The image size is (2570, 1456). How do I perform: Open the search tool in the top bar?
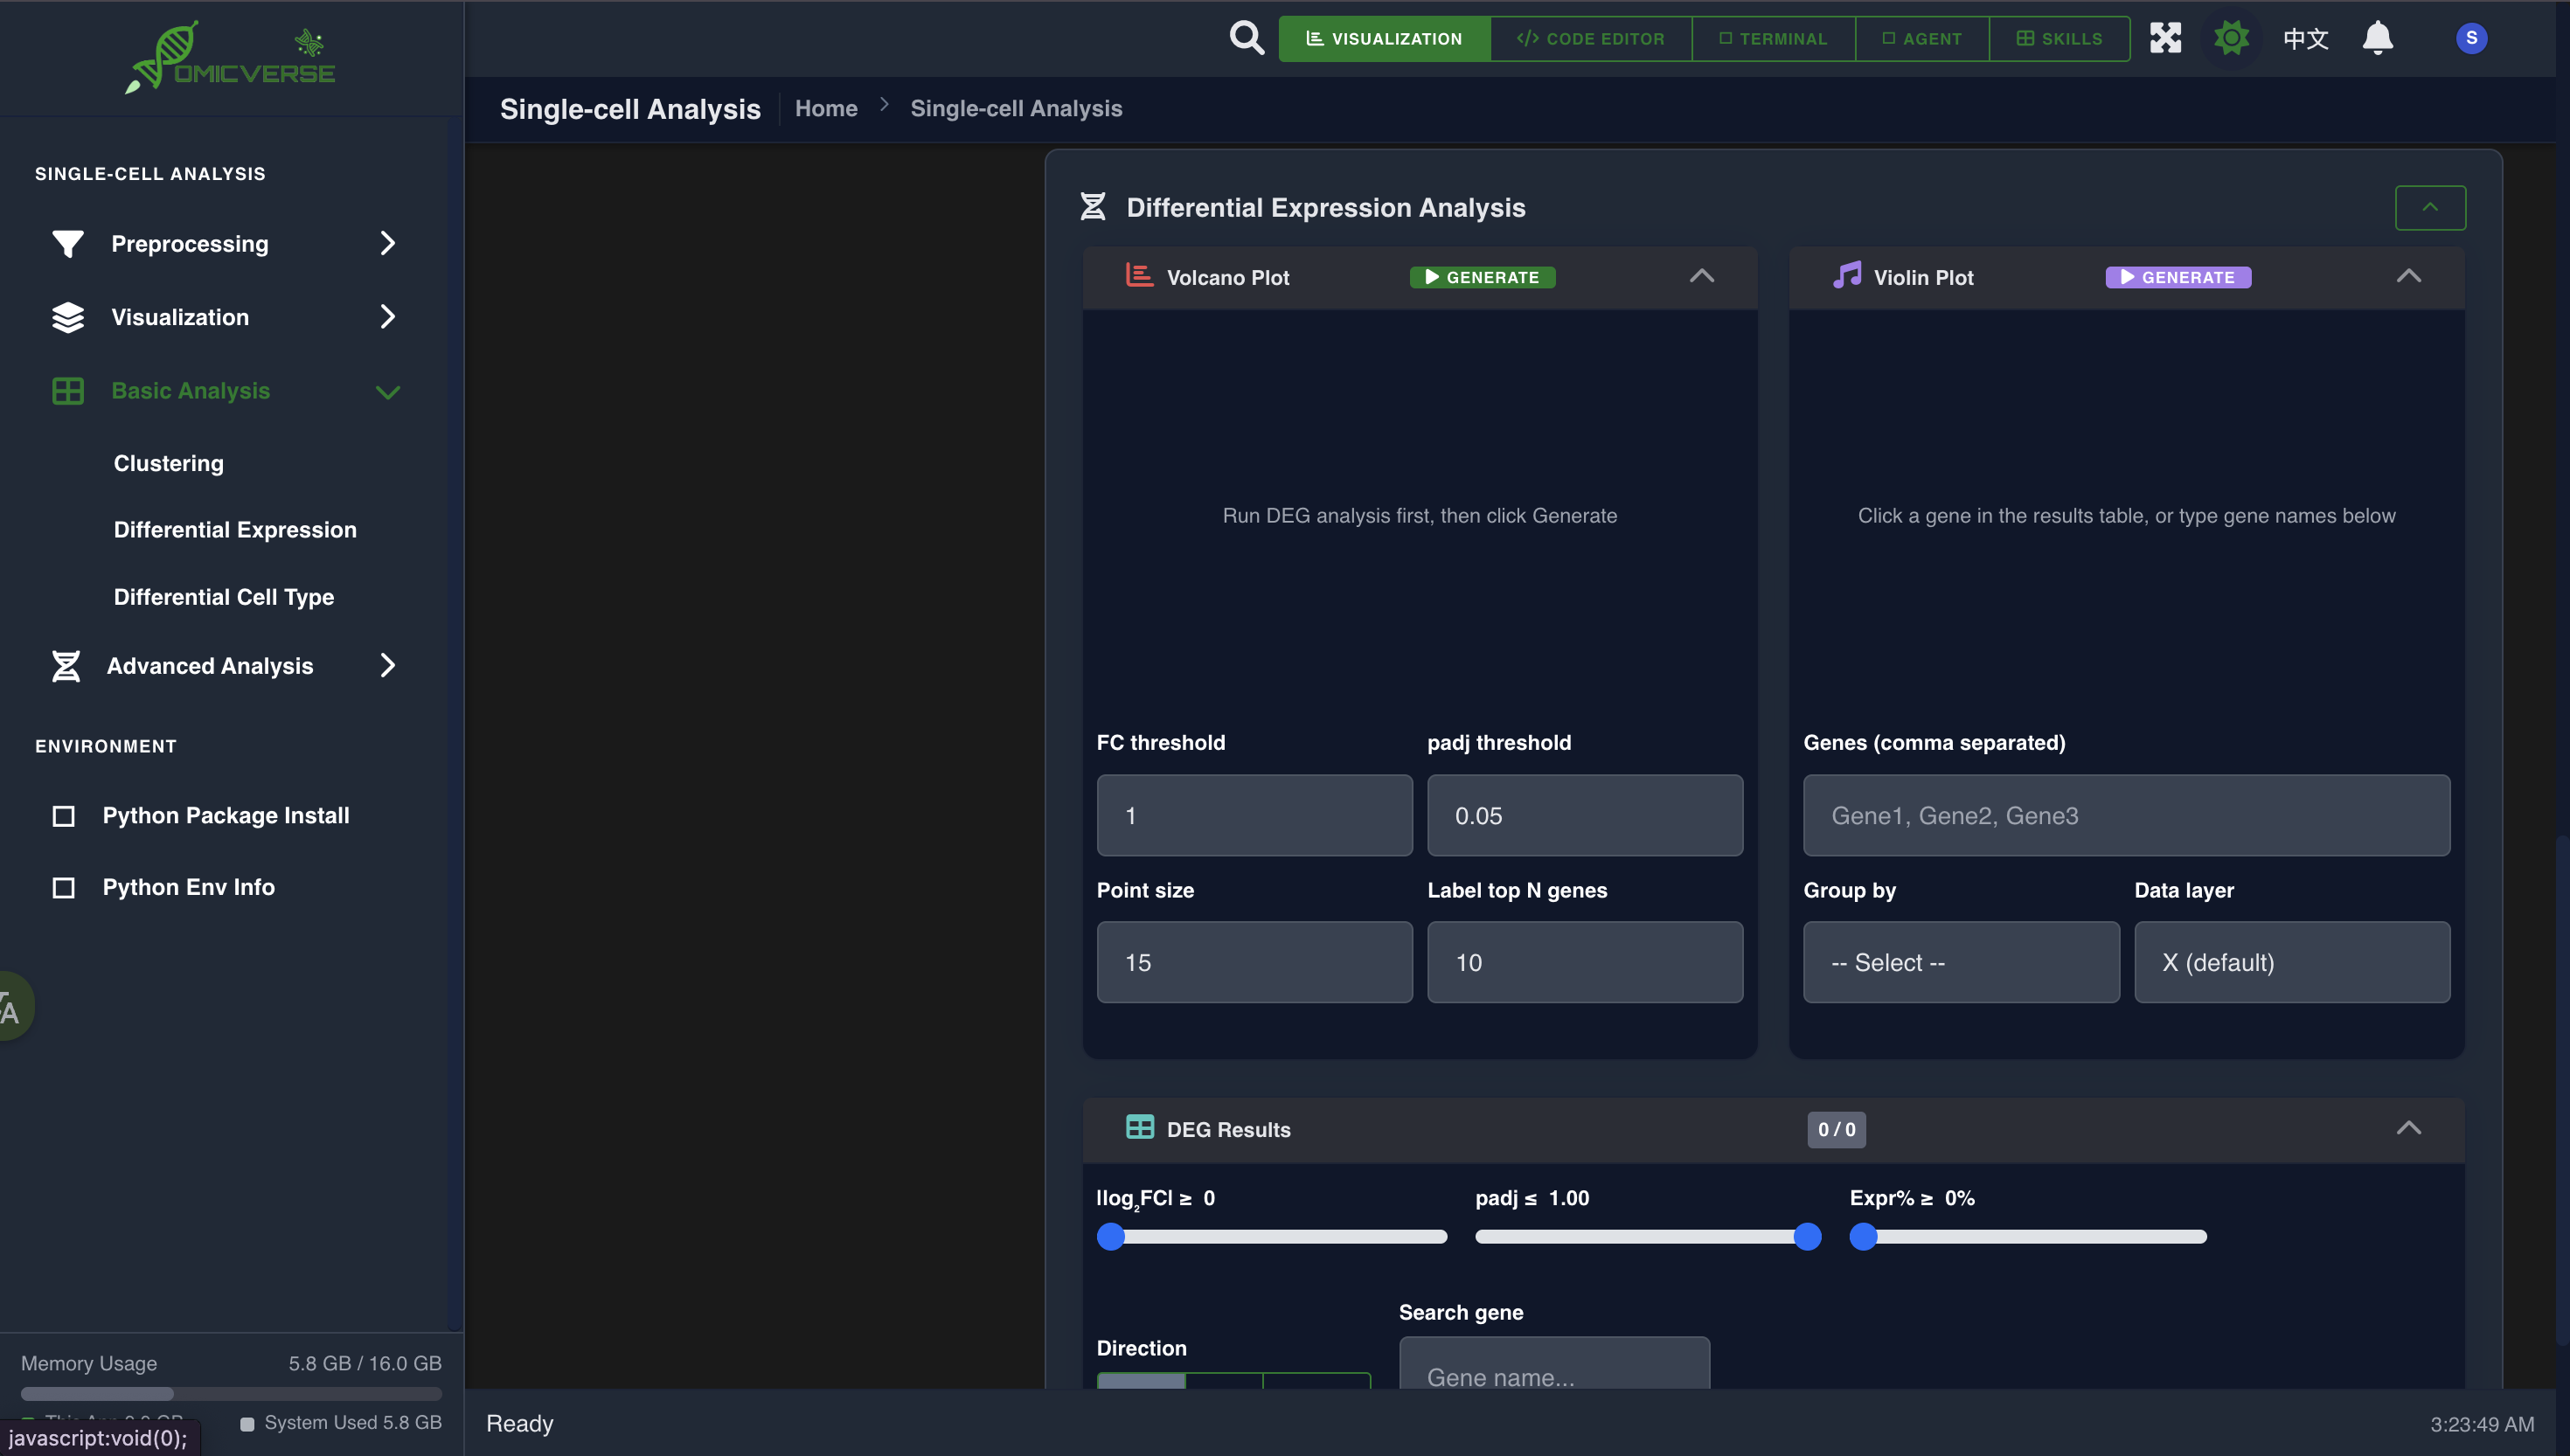coord(1246,37)
